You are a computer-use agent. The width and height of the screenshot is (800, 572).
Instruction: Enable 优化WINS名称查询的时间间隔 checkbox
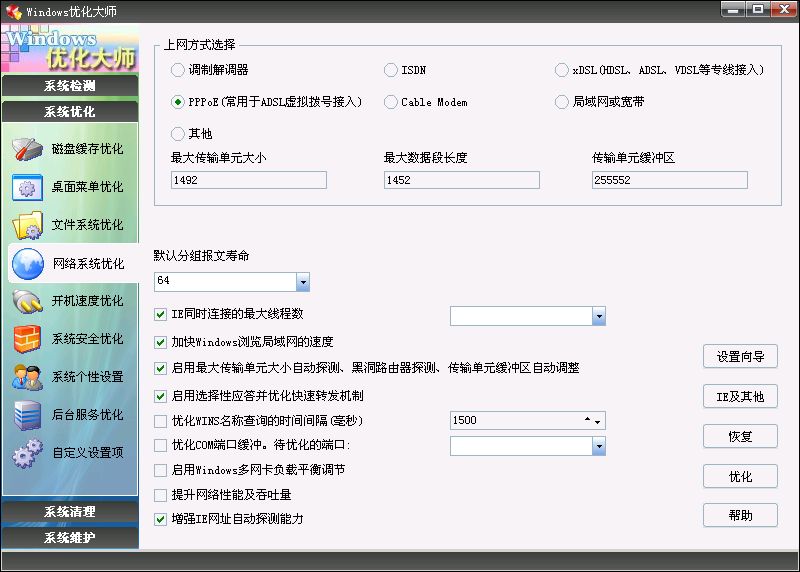(x=160, y=421)
